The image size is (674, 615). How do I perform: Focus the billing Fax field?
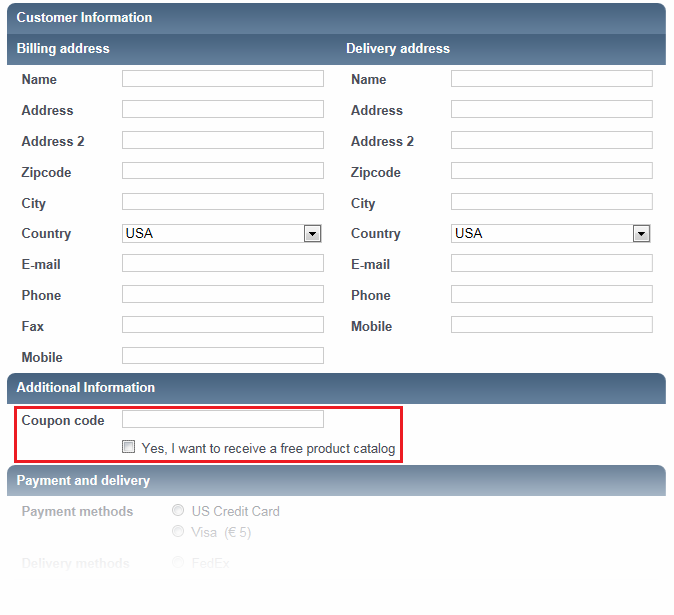click(x=222, y=326)
